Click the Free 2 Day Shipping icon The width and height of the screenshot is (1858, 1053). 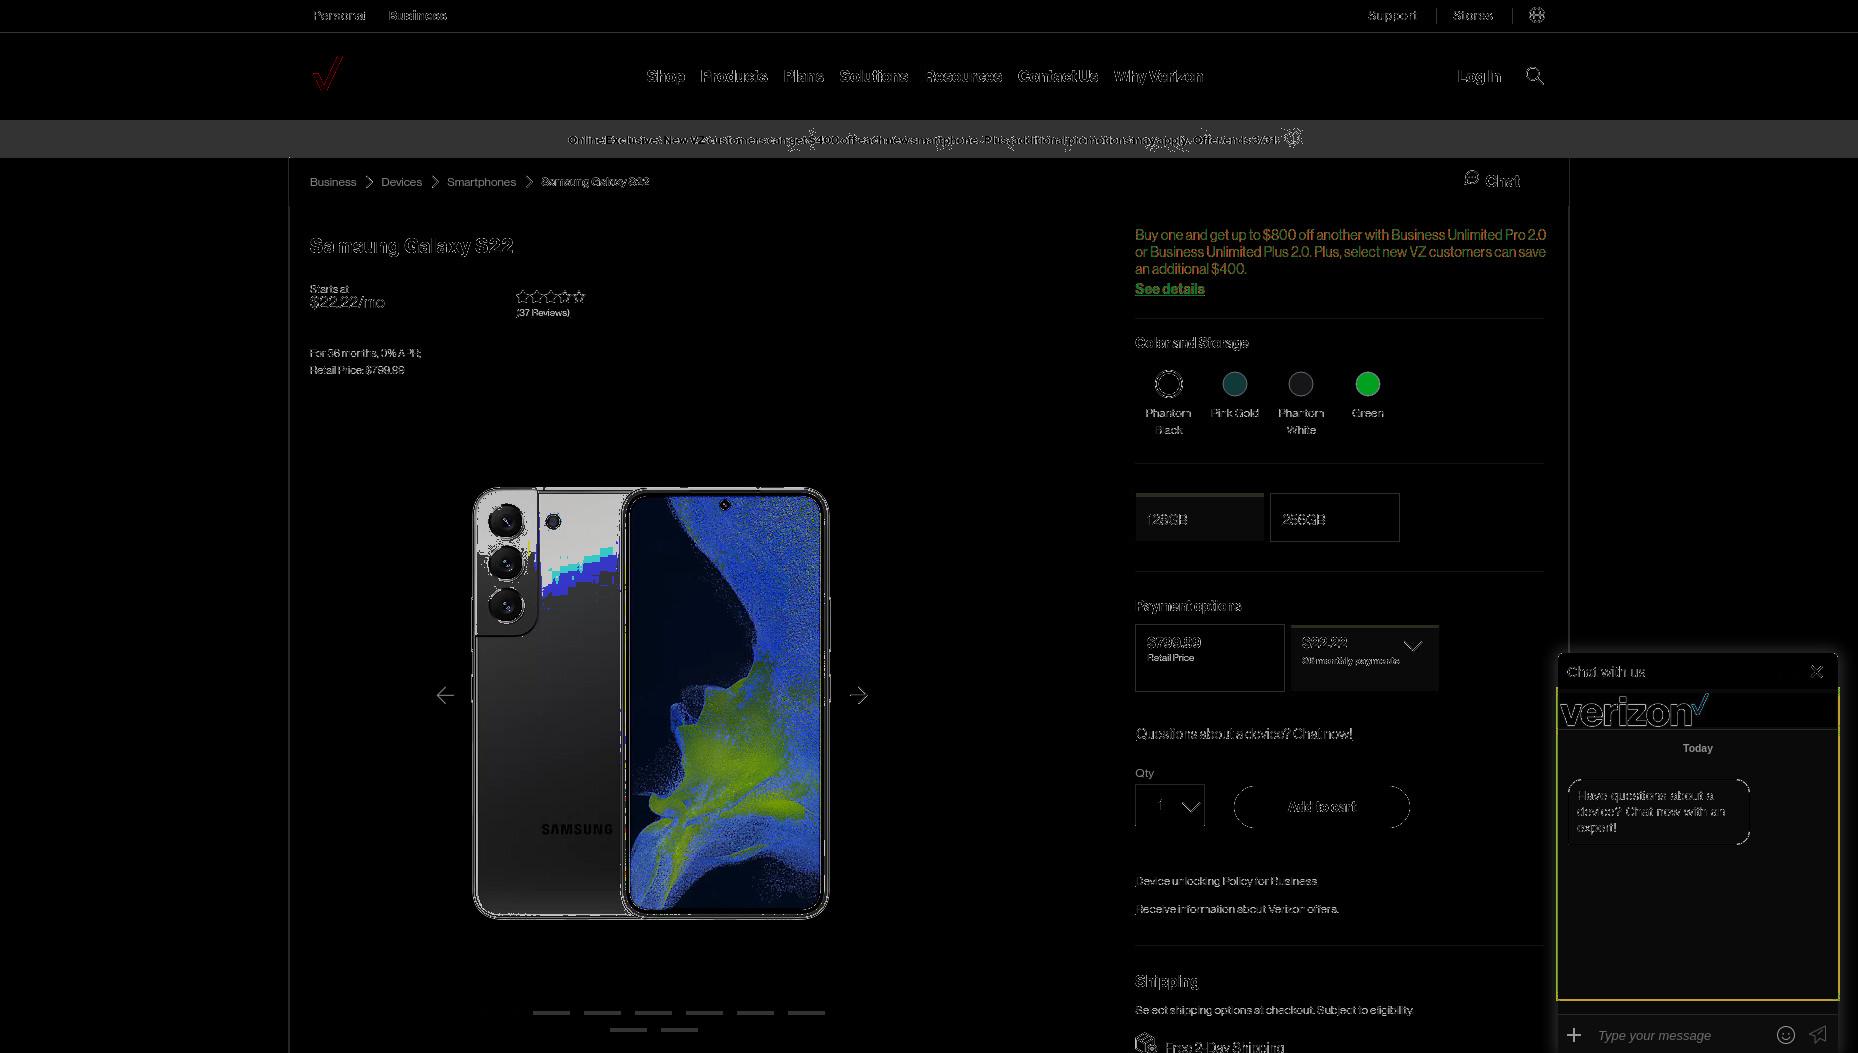point(1146,1043)
